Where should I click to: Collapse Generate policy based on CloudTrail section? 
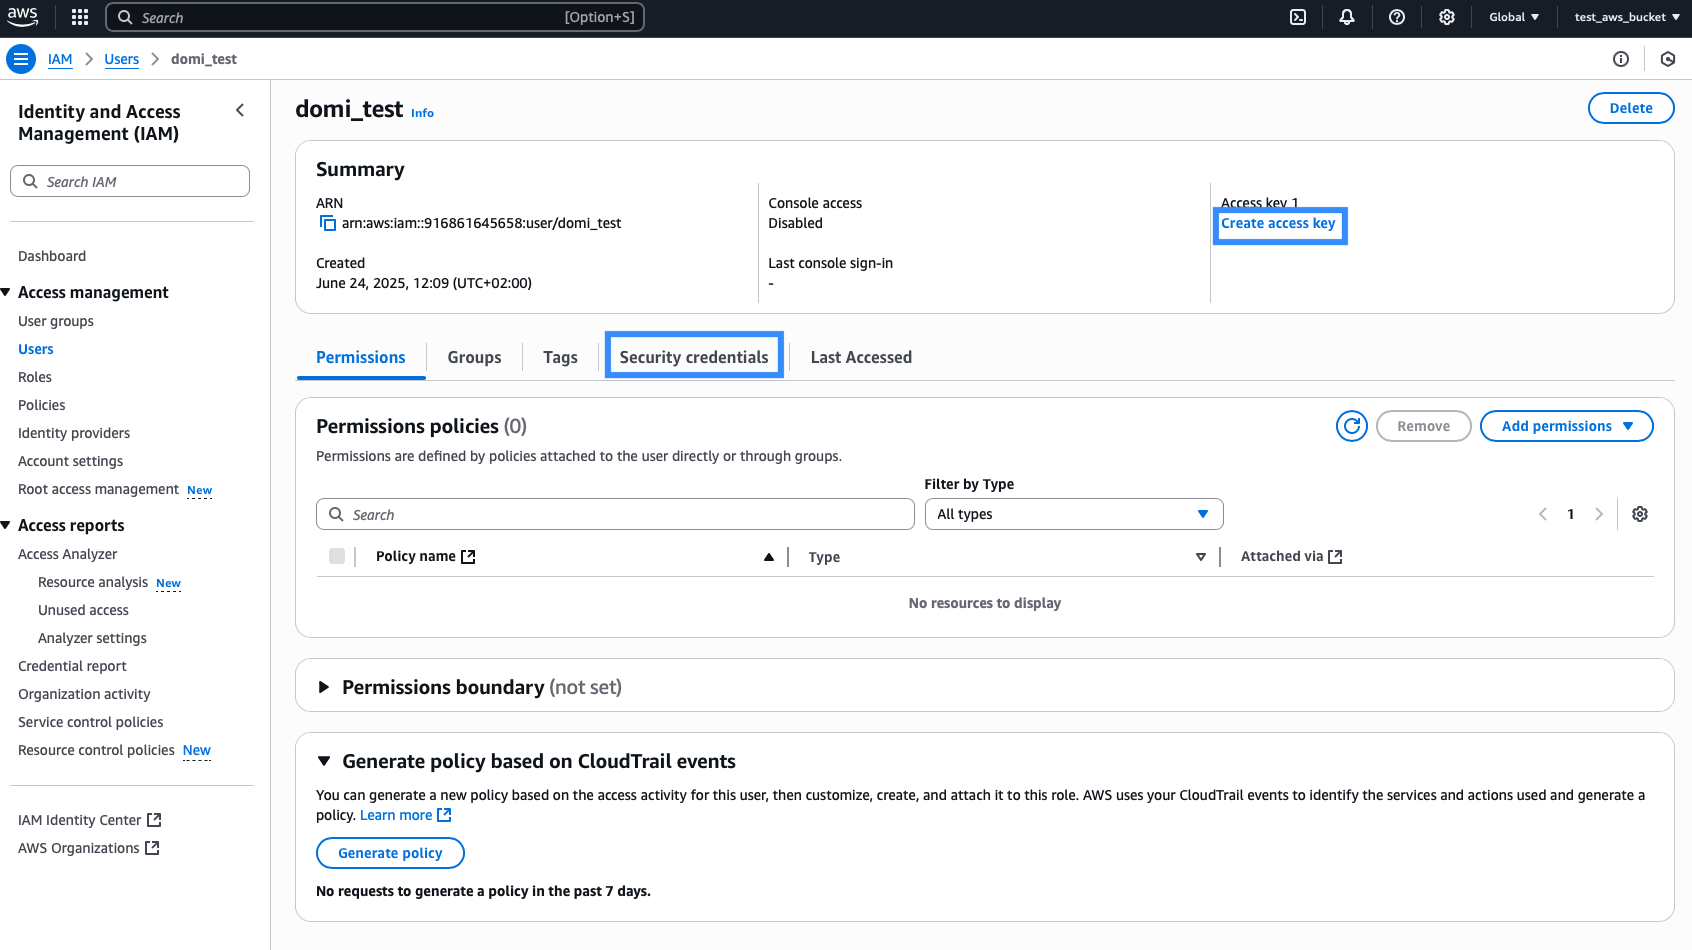pyautogui.click(x=324, y=761)
